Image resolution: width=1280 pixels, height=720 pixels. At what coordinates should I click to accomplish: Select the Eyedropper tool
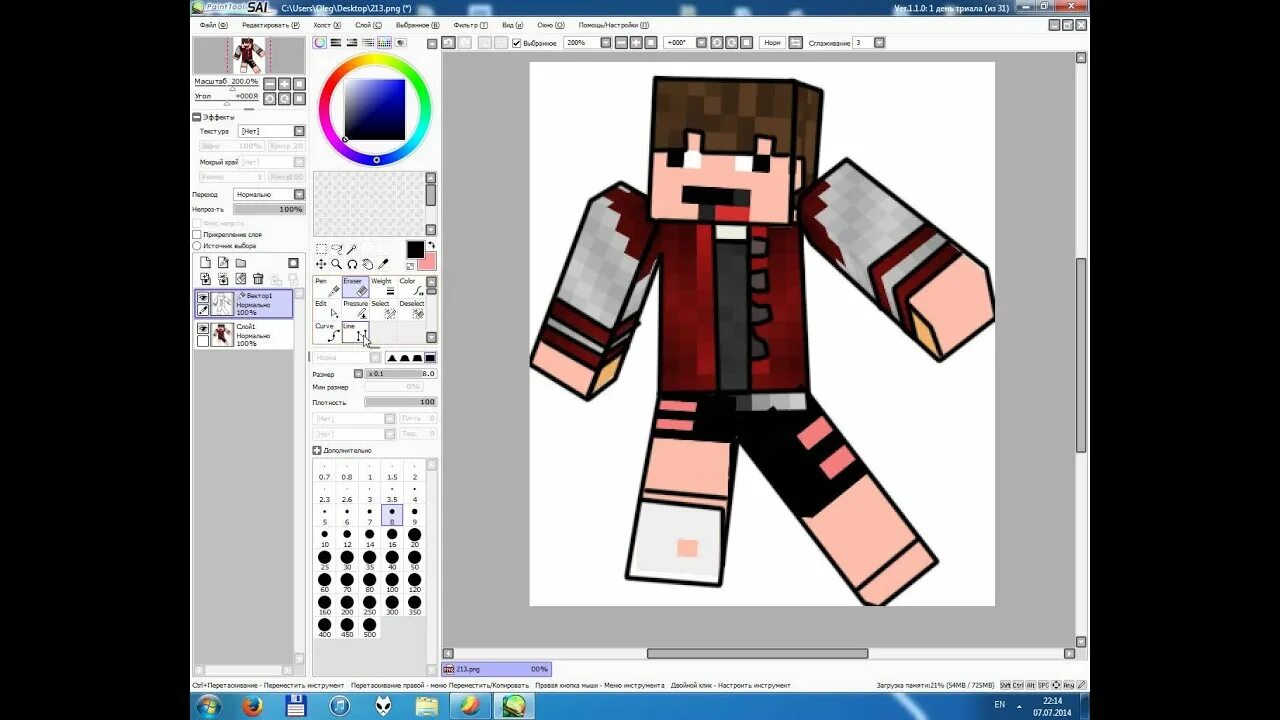point(383,264)
